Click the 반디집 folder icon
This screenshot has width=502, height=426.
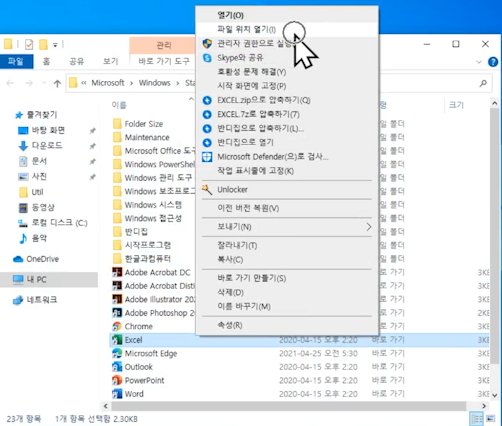coord(117,232)
